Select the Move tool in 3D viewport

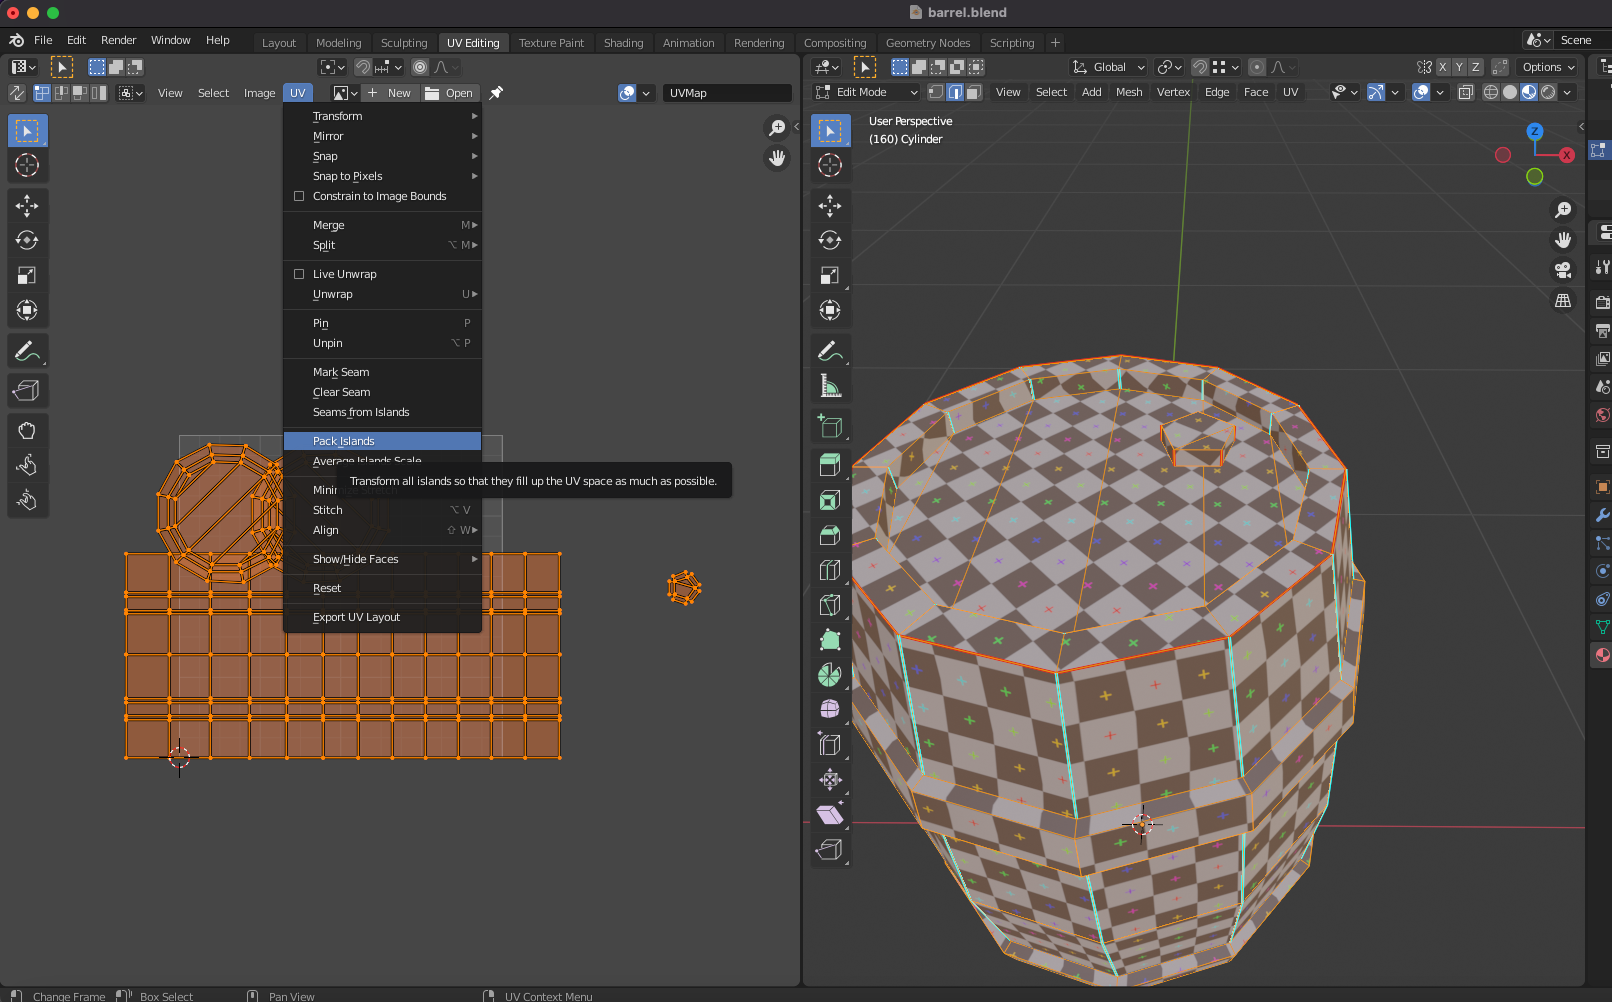pos(829,206)
